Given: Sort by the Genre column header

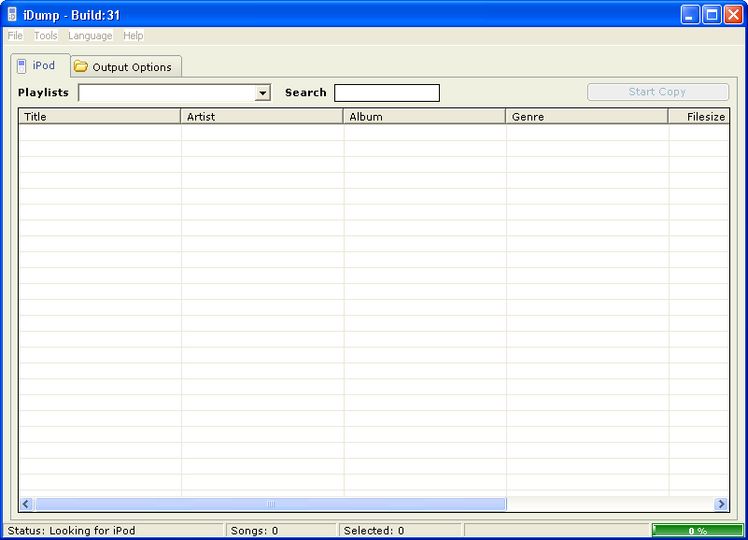Looking at the screenshot, I should click(587, 116).
